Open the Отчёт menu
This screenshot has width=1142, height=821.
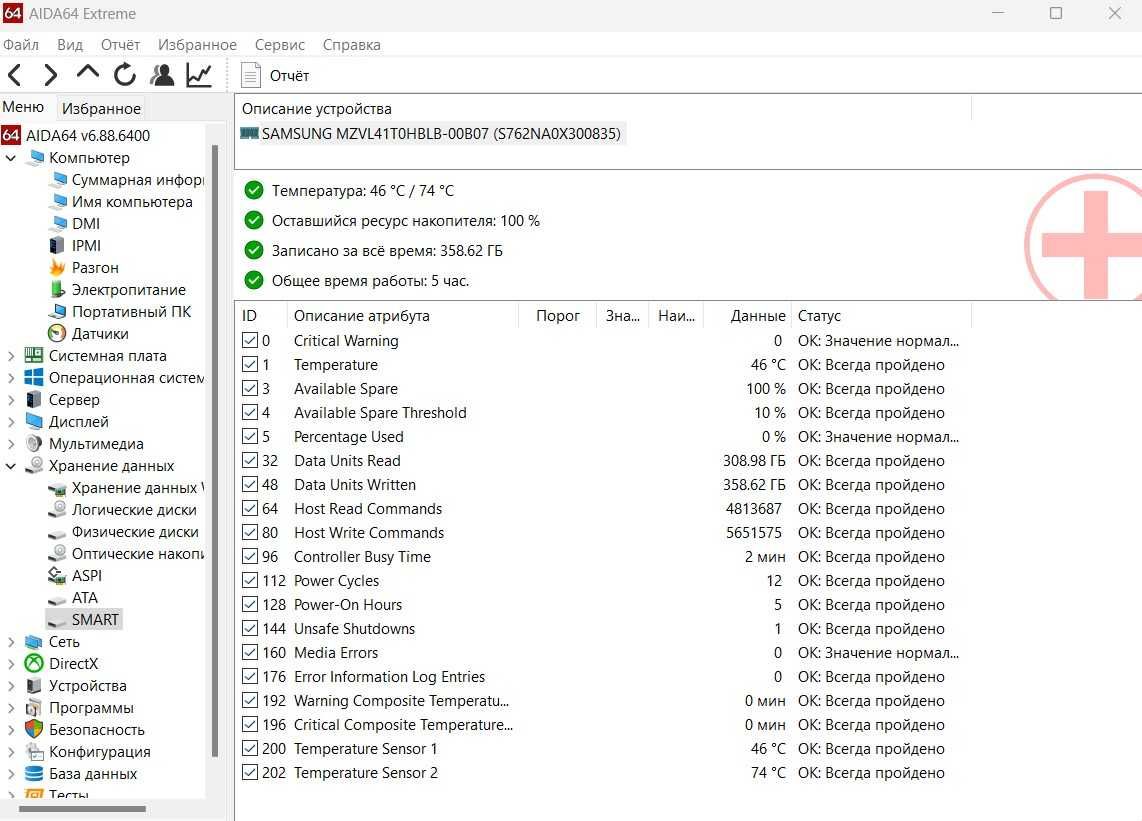coord(120,44)
